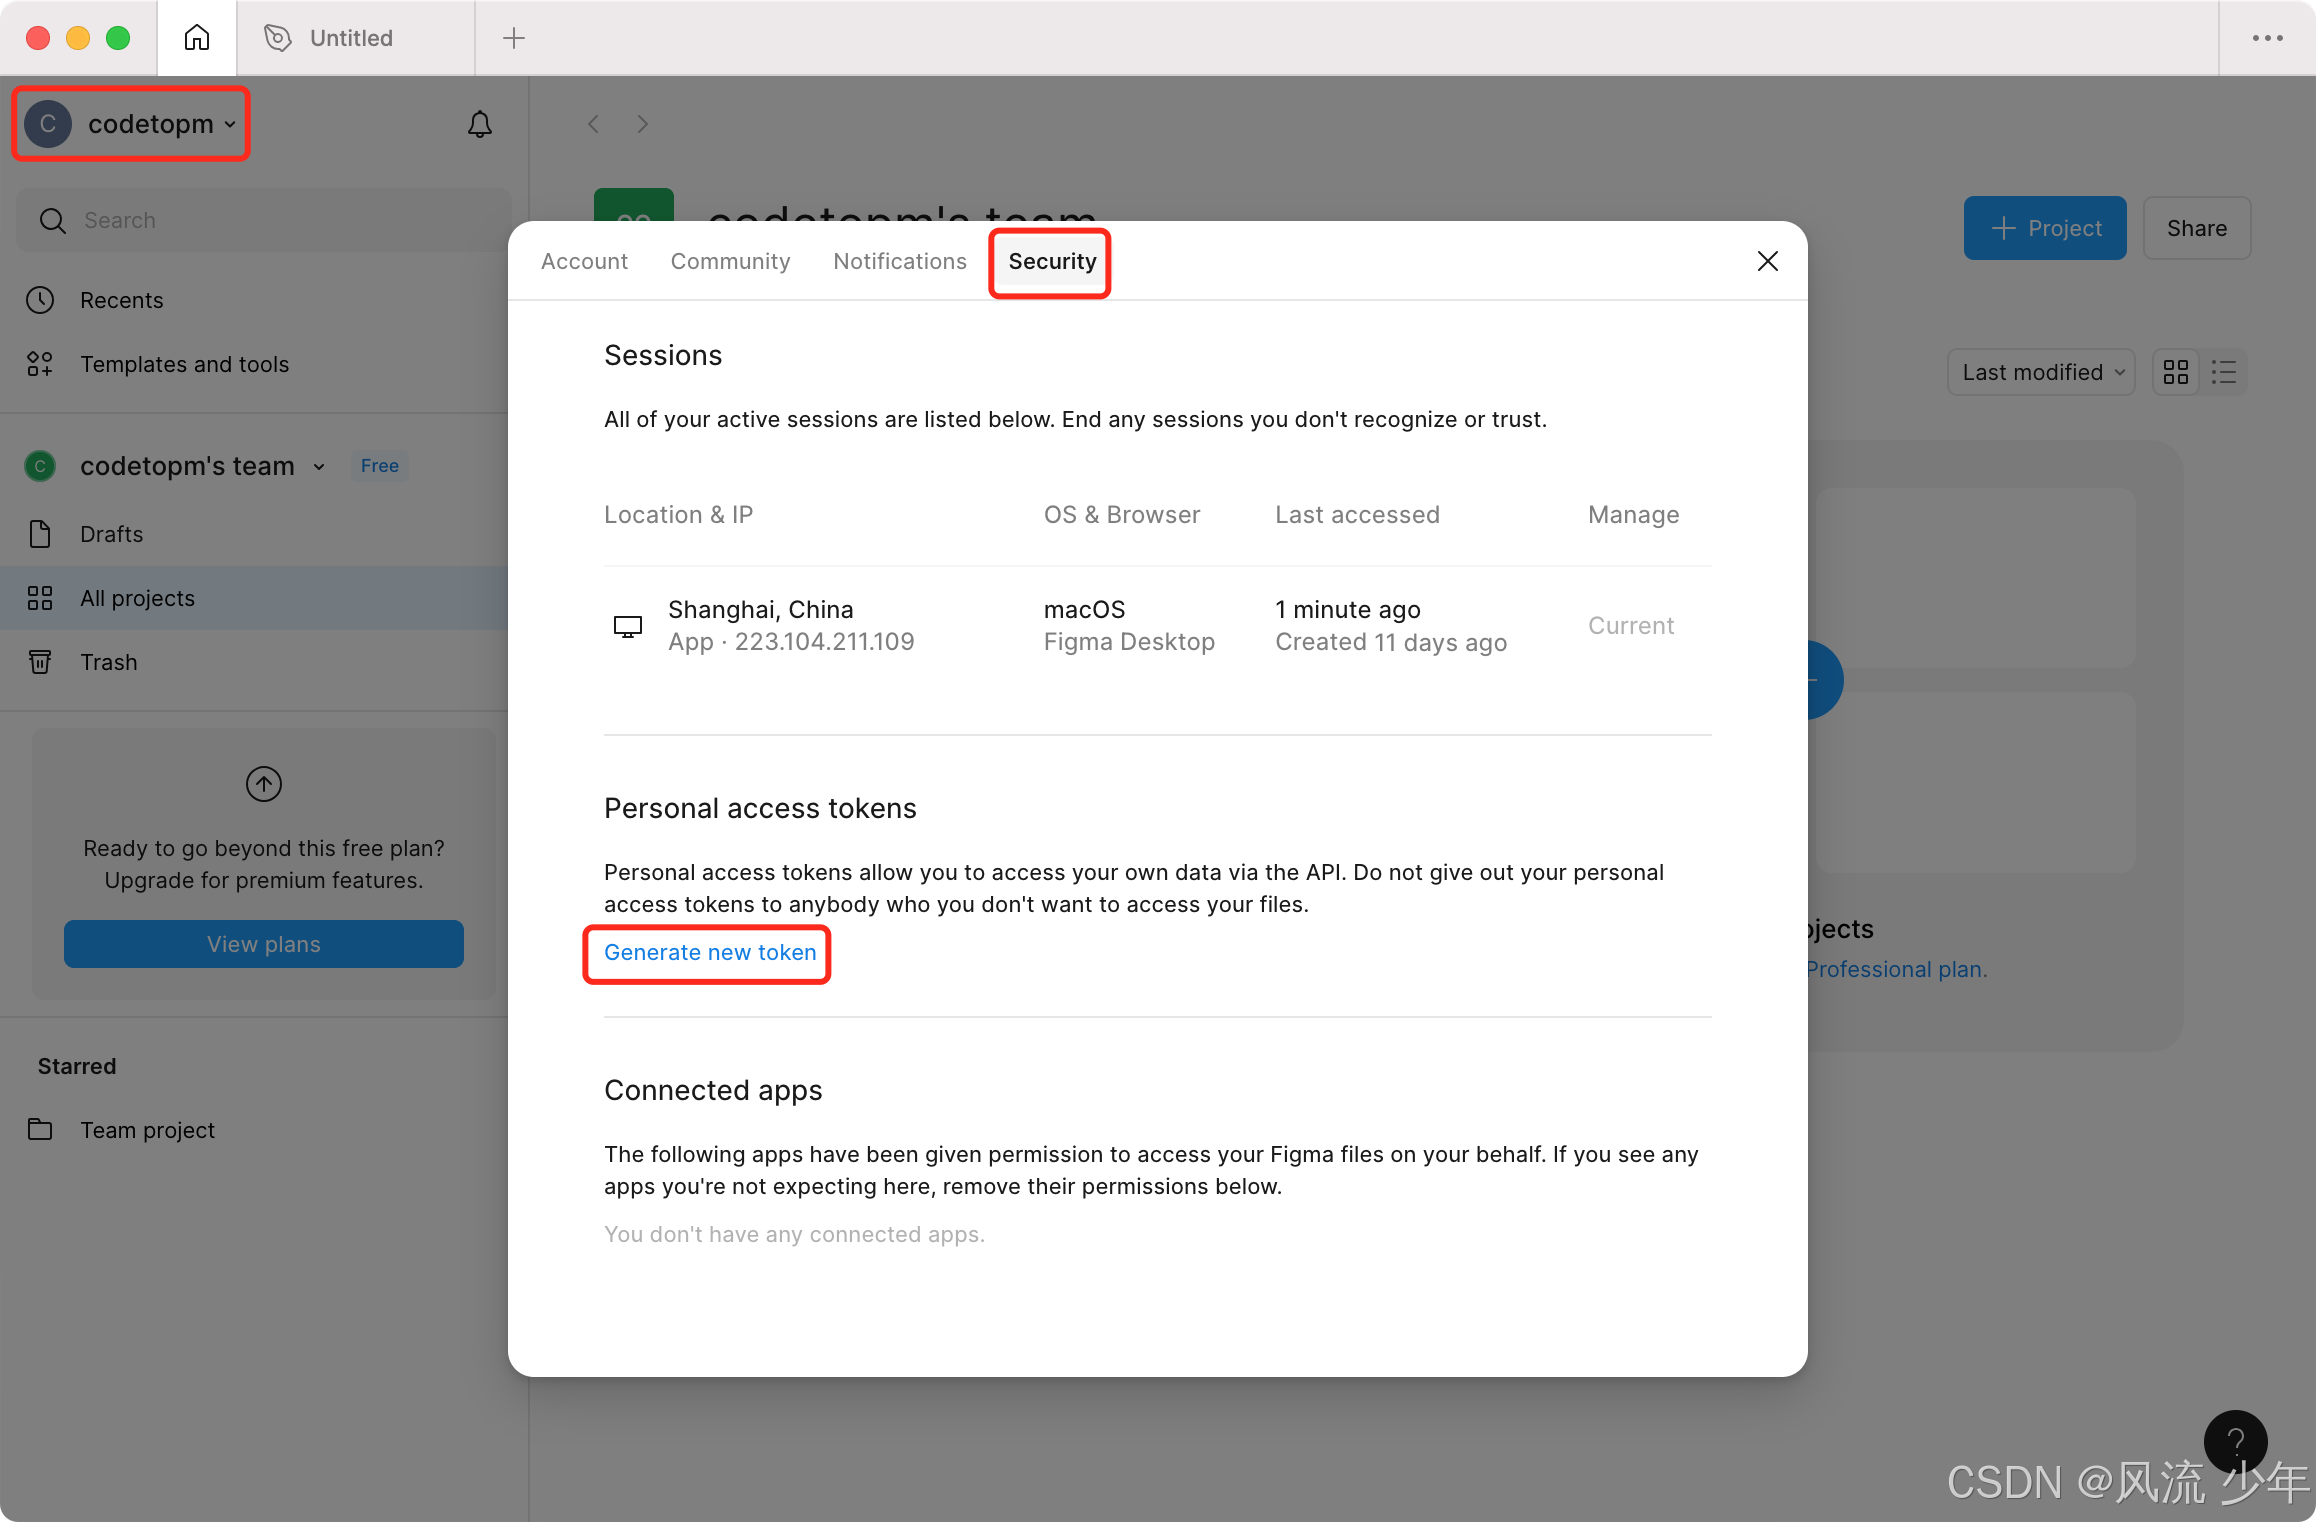The height and width of the screenshot is (1522, 2316).
Task: Close the settings dialog
Action: tap(1768, 261)
